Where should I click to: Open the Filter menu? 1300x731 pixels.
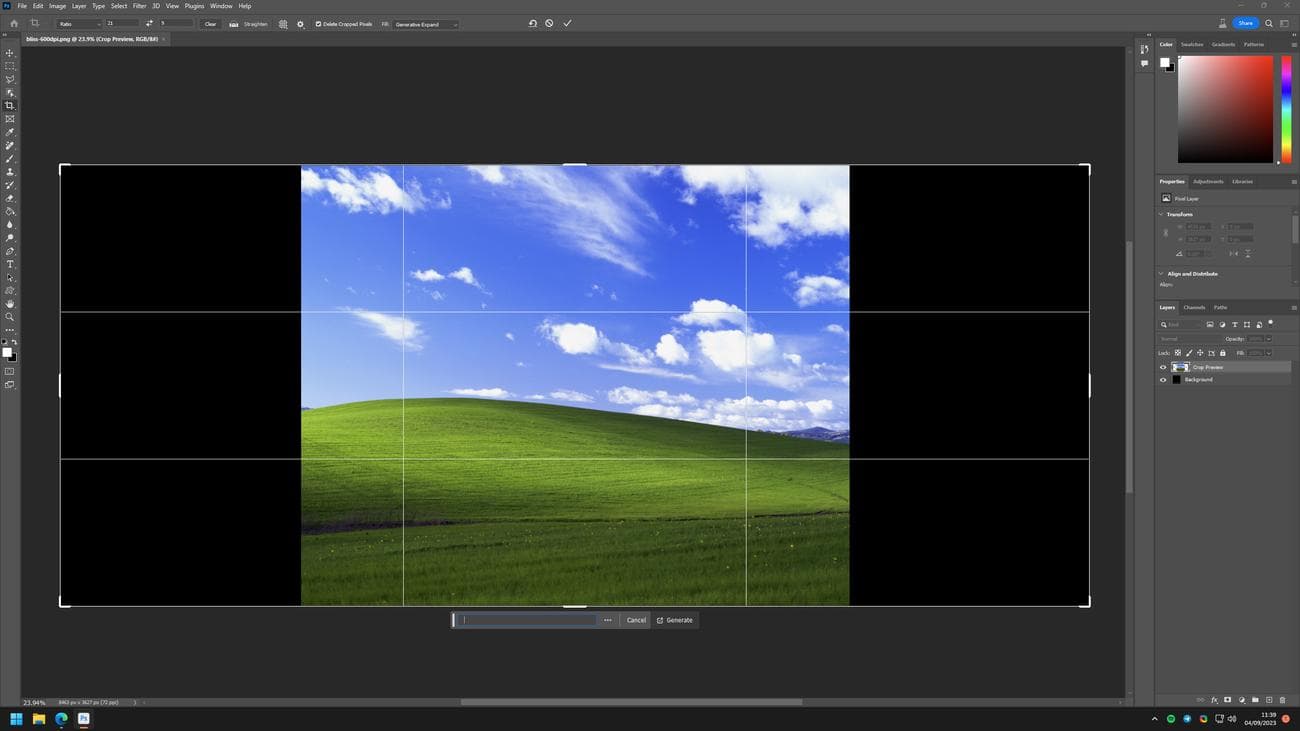(139, 6)
